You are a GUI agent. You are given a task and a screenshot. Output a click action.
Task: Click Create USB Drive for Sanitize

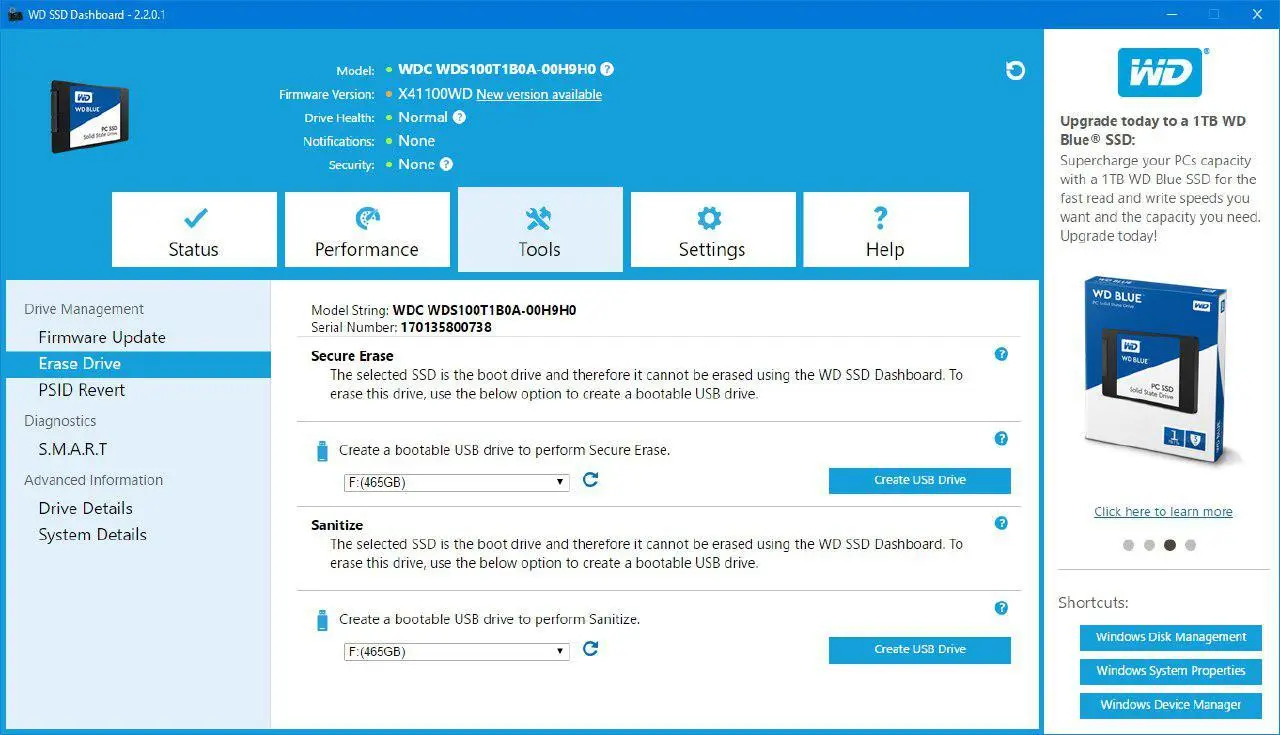920,650
